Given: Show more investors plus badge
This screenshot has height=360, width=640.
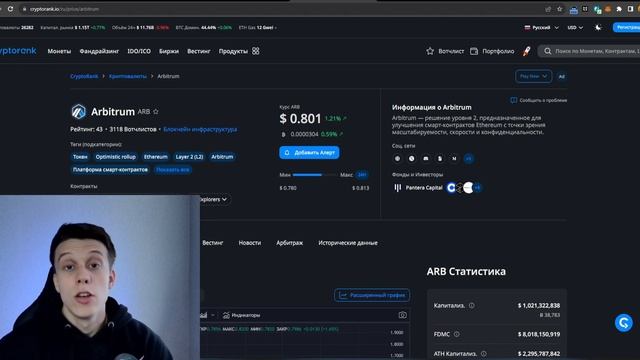Looking at the screenshot, I should 477,187.
